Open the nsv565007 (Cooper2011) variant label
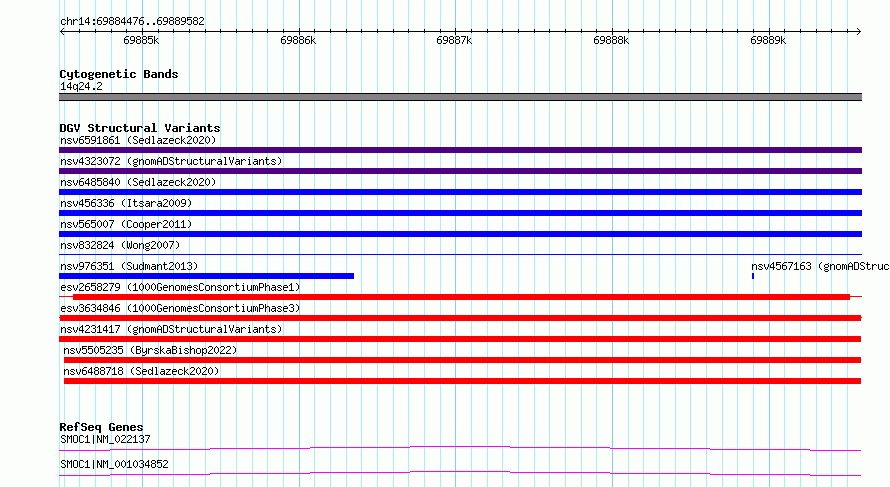890x487 pixels. tap(126, 224)
